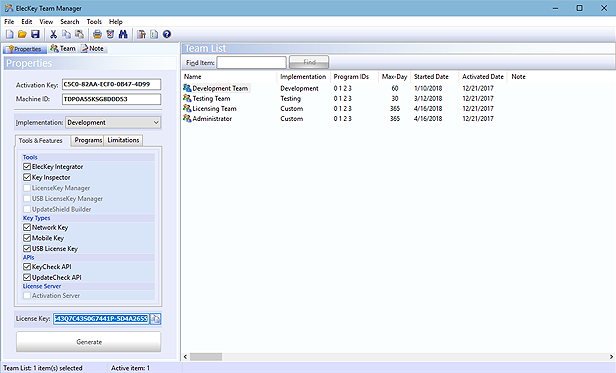Switch to the Note panel tab

click(x=92, y=49)
